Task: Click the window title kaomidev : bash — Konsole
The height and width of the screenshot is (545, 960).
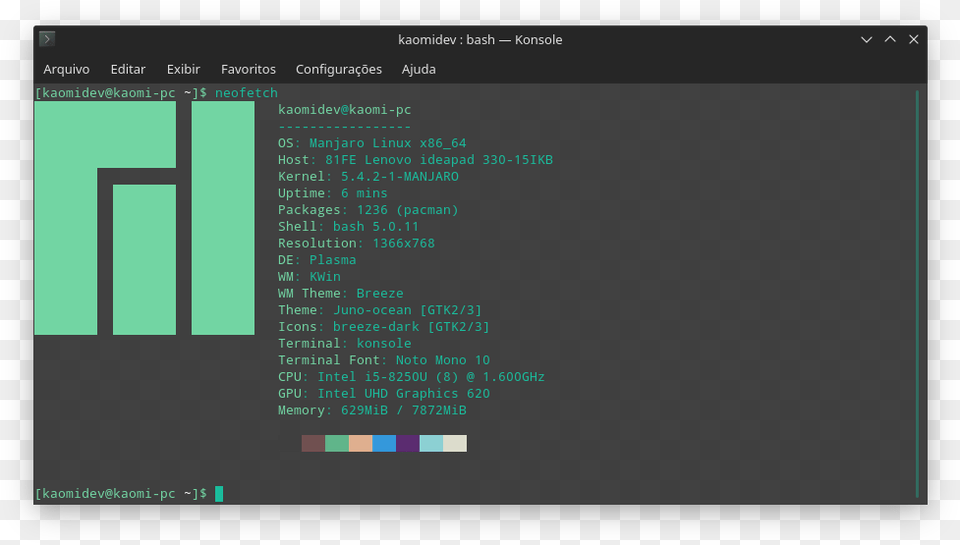Action: (480, 39)
